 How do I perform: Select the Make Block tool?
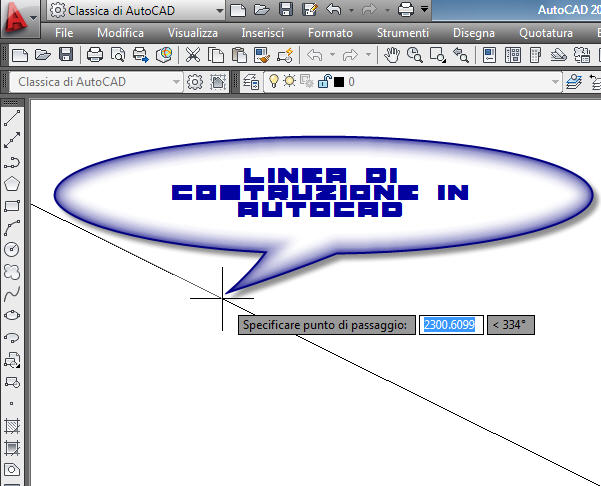pos(12,382)
